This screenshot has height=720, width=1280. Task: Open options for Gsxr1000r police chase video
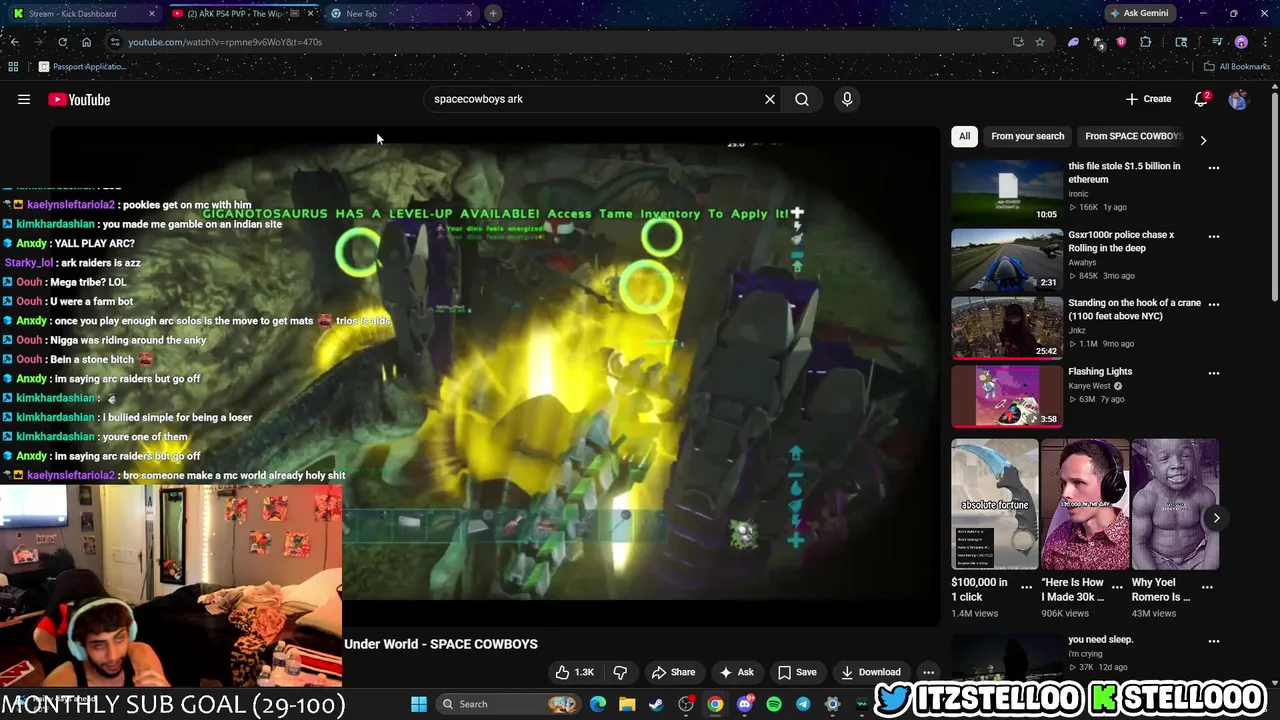1214,236
